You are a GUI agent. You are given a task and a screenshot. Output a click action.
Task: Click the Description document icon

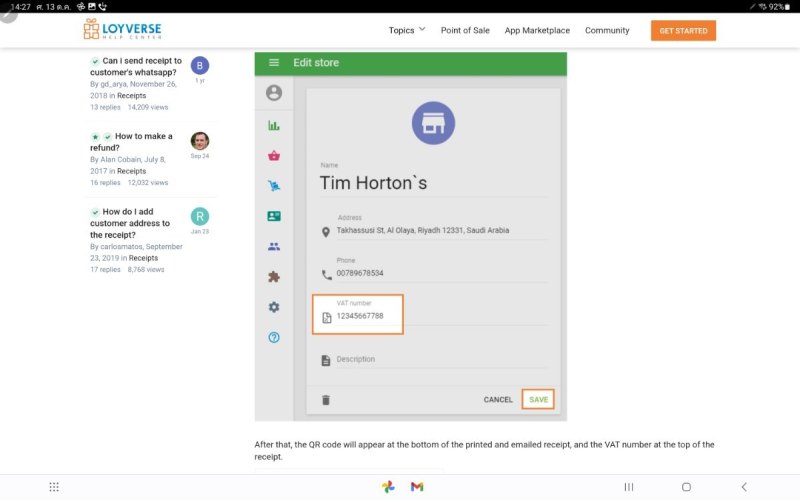pos(326,360)
